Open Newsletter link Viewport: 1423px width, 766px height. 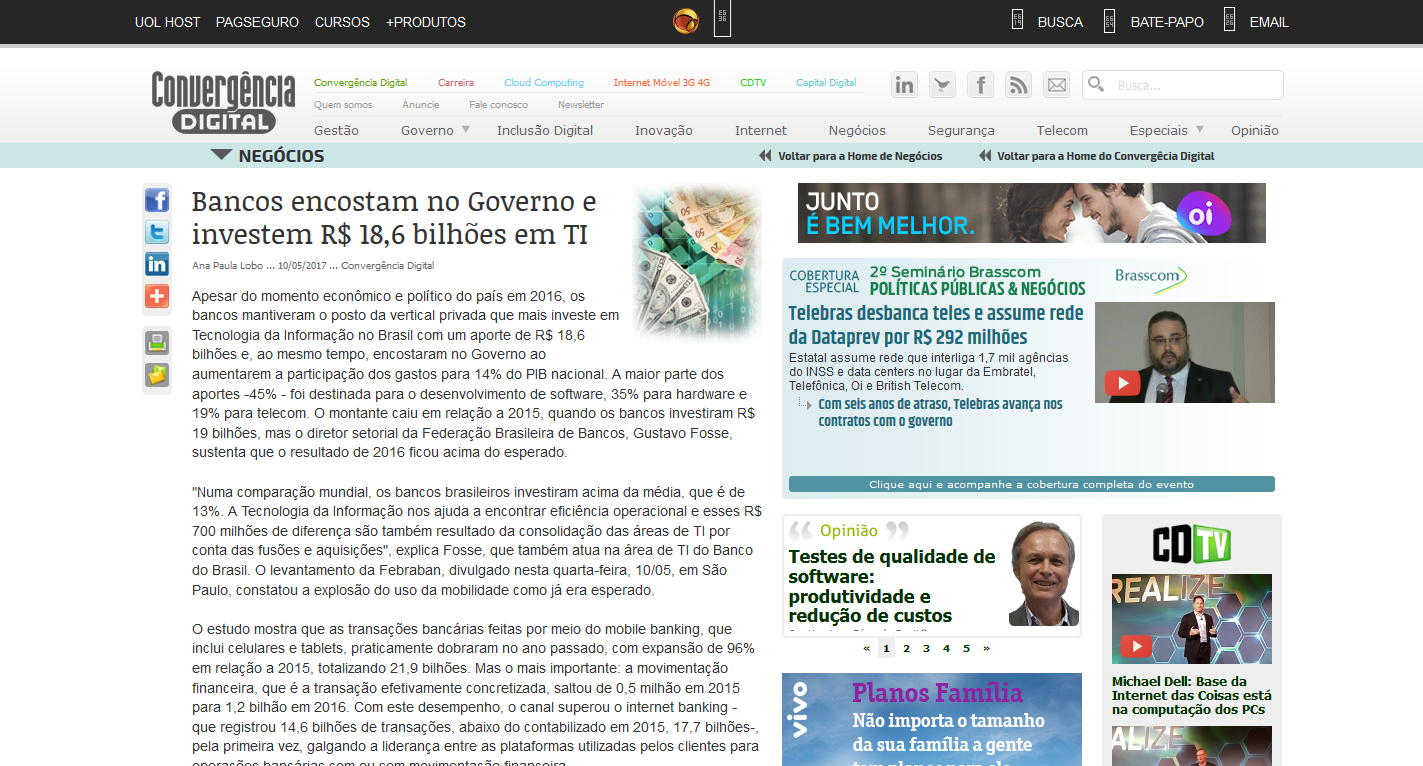(581, 105)
